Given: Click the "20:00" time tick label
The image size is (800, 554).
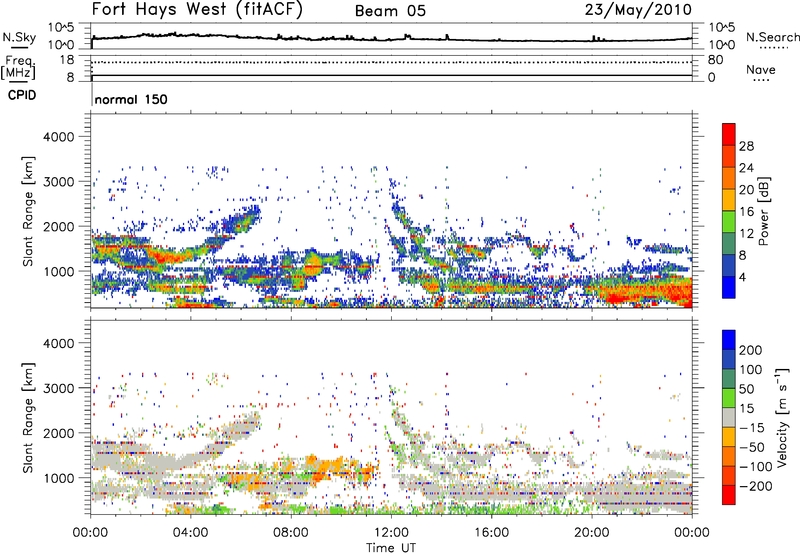Looking at the screenshot, I should coord(591,533).
